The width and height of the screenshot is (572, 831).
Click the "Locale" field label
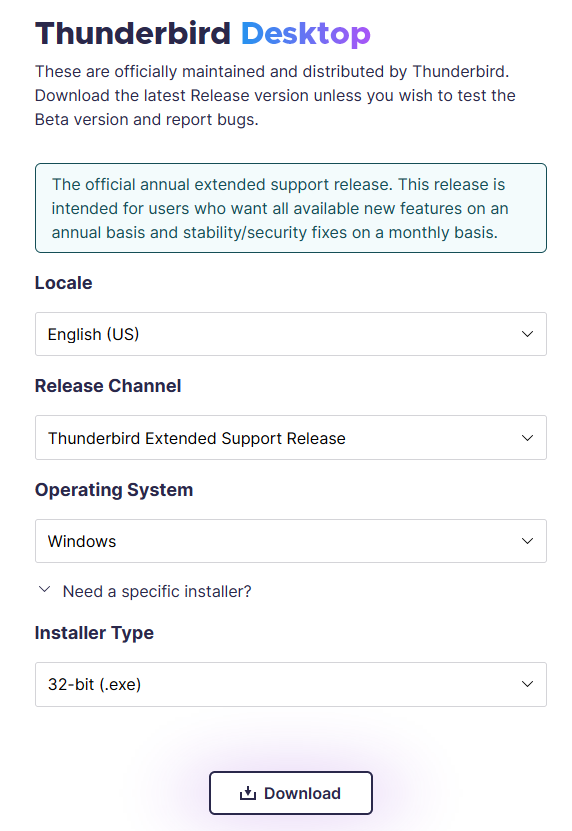[x=64, y=283]
